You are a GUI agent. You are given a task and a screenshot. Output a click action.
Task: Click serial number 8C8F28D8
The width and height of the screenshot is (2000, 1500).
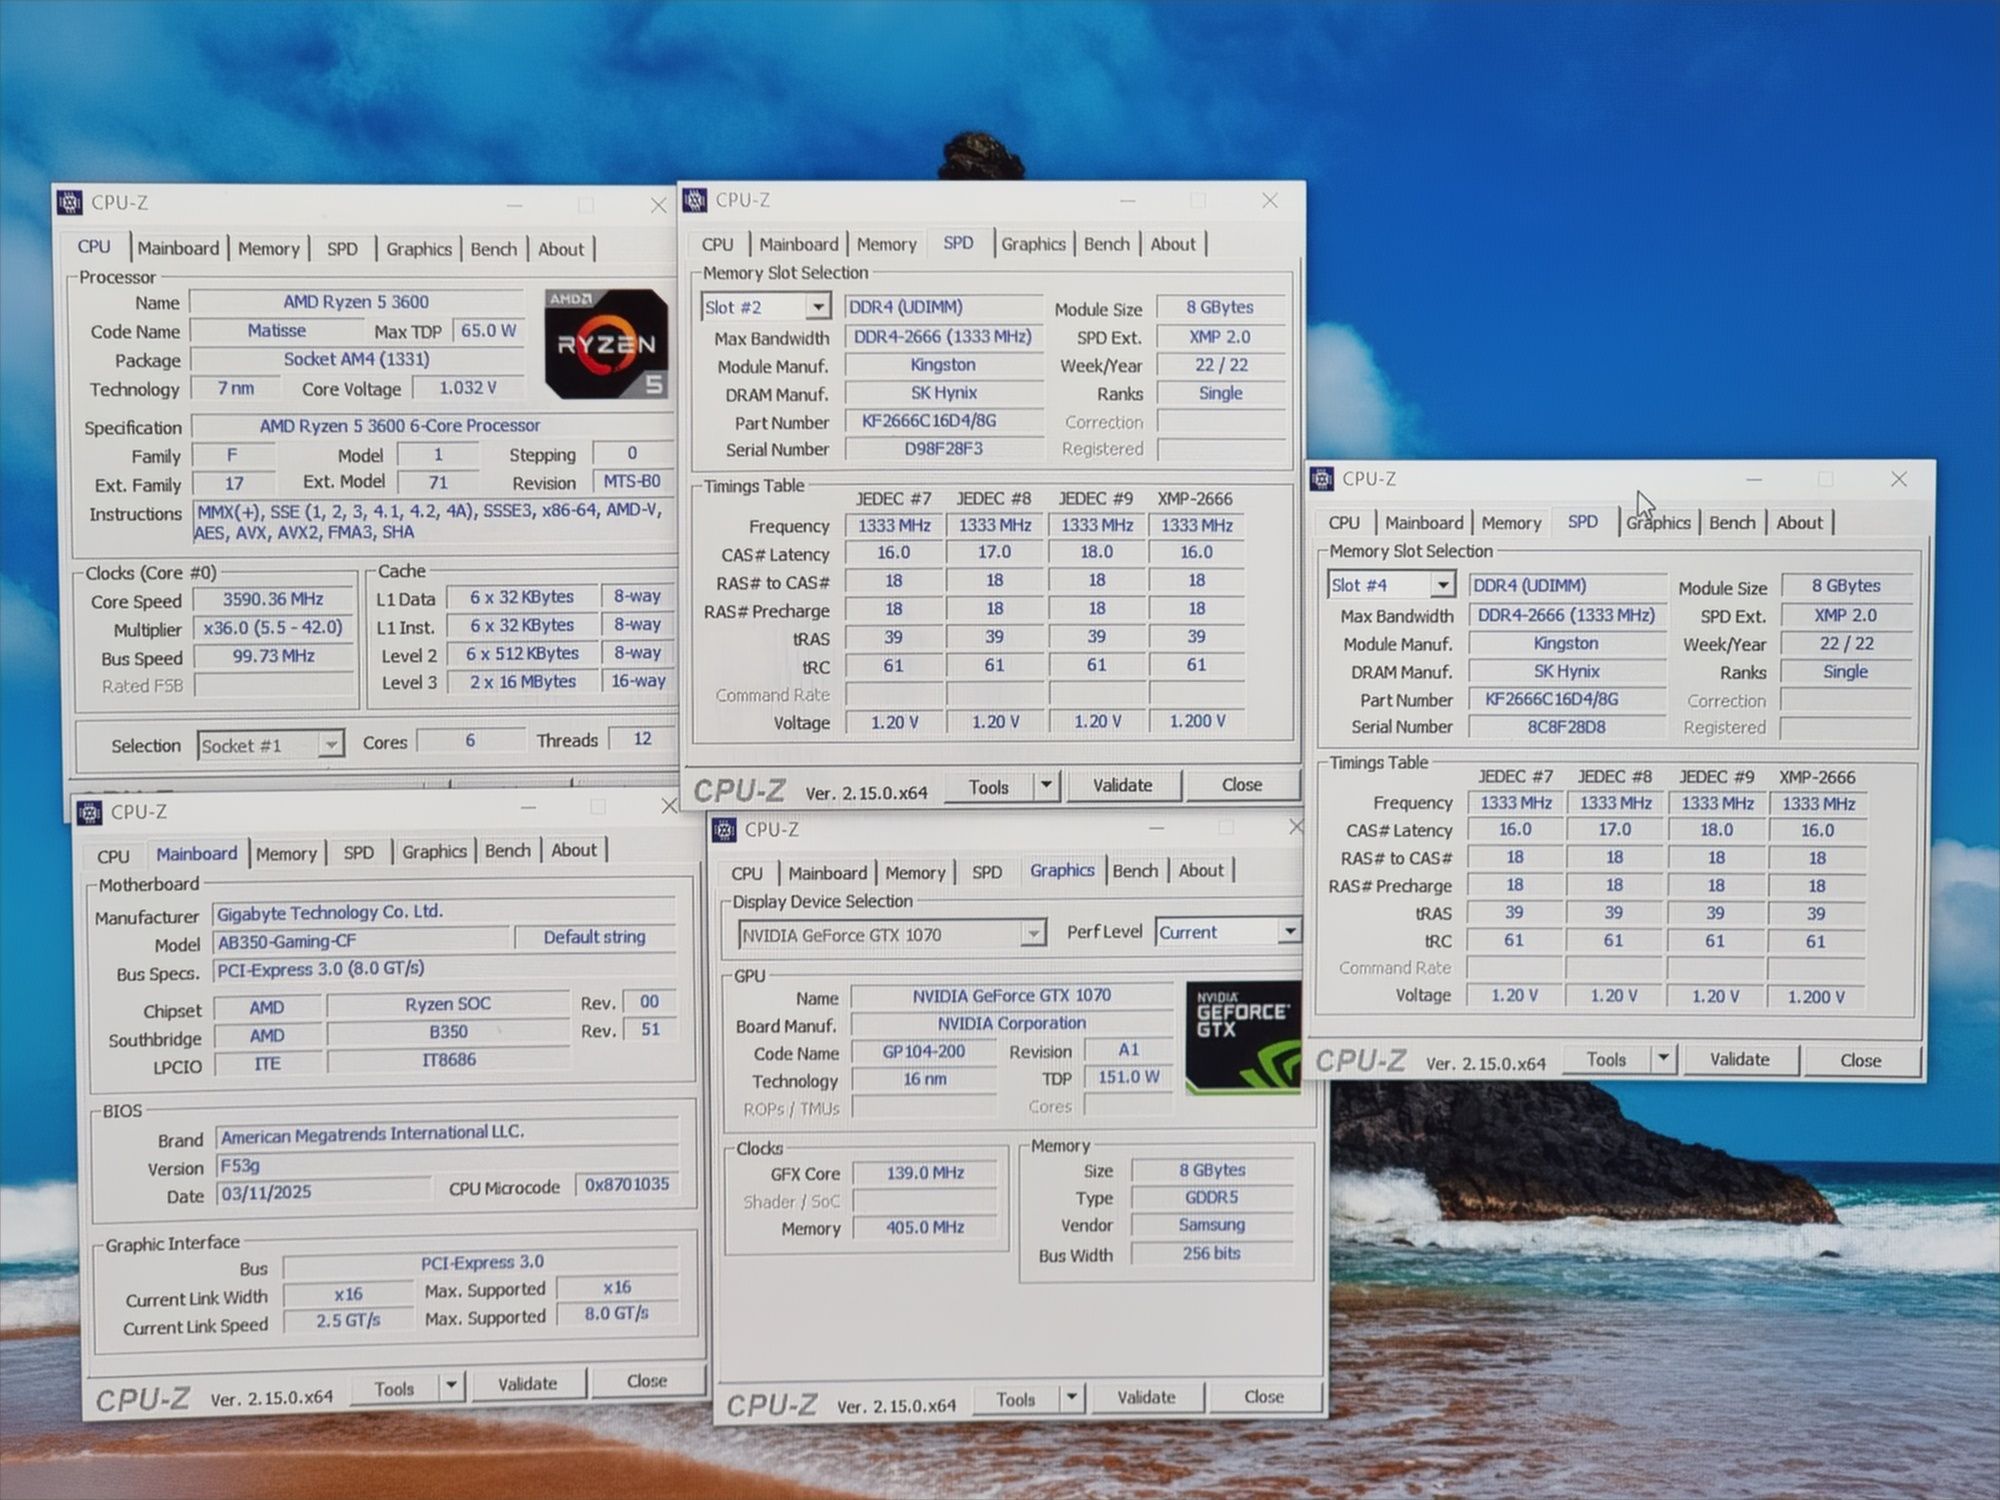click(x=1566, y=727)
